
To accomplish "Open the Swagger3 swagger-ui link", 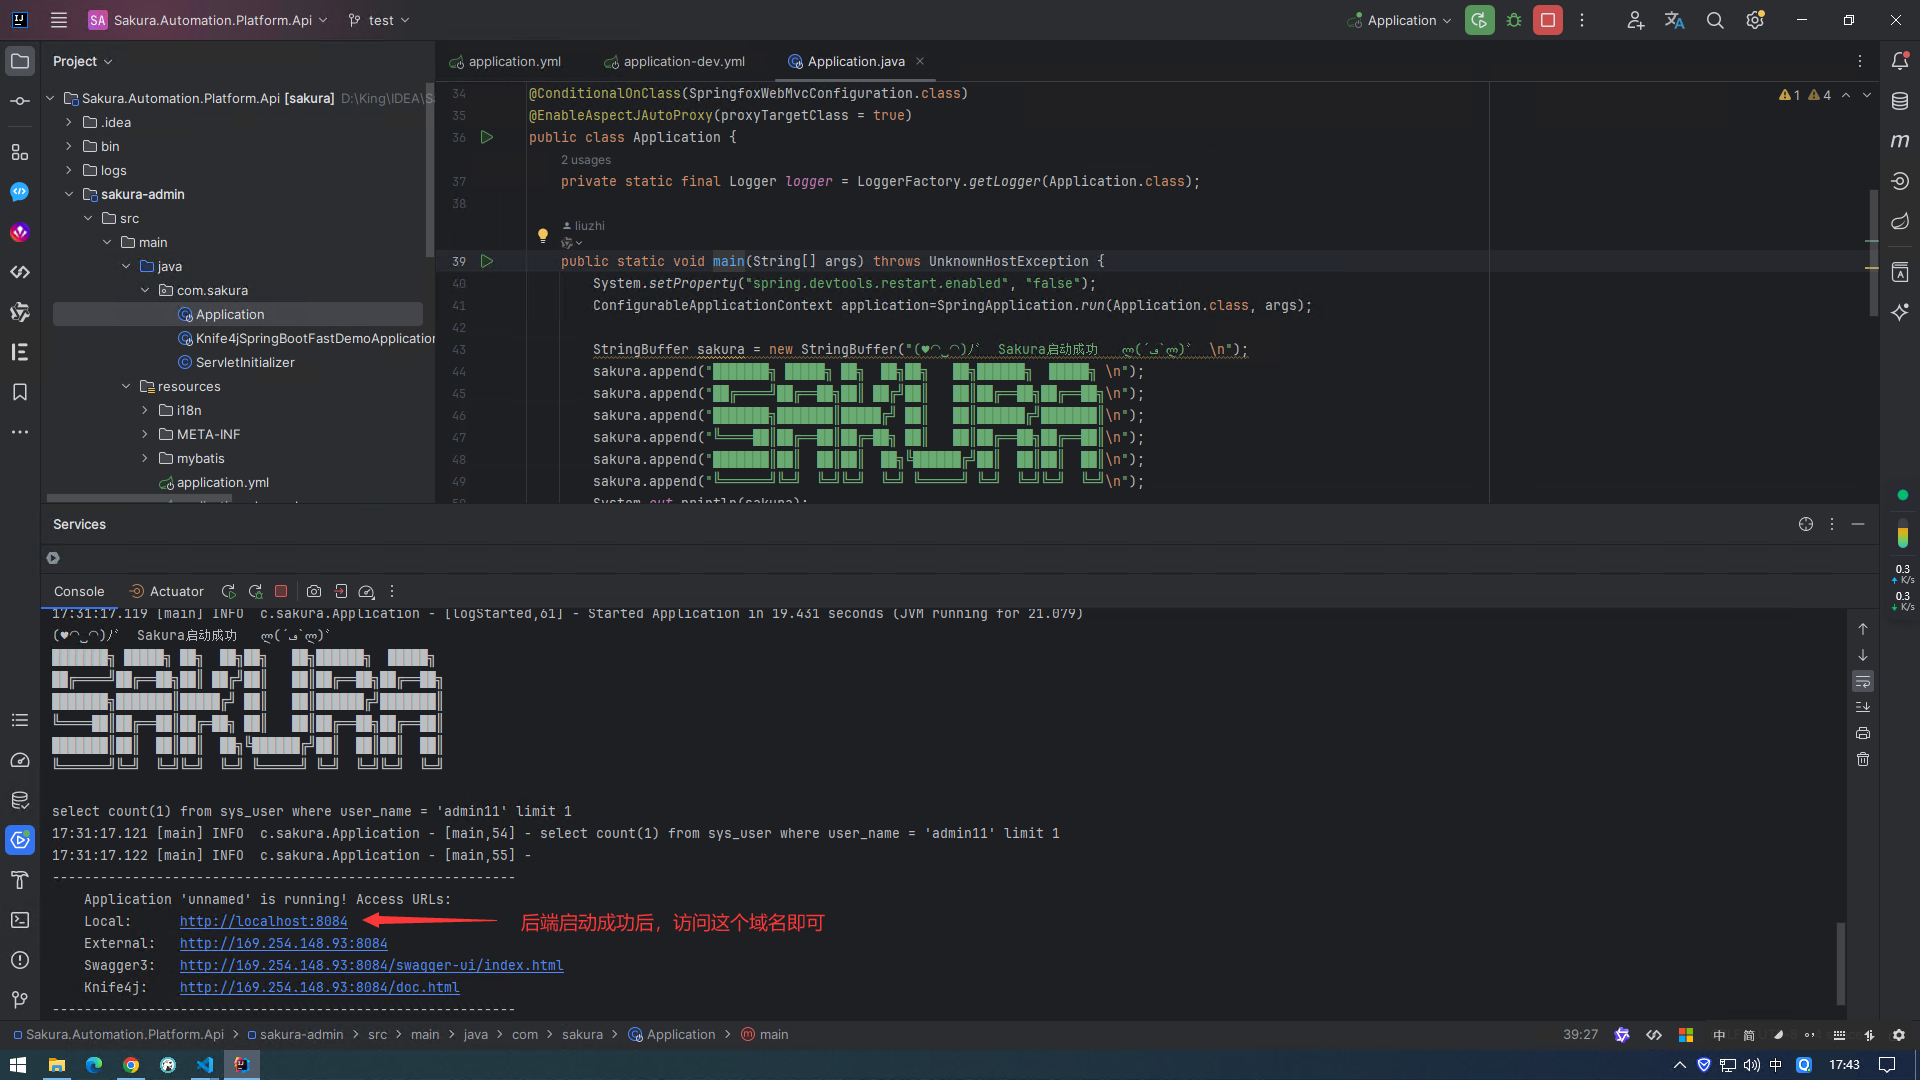I will [x=372, y=965].
